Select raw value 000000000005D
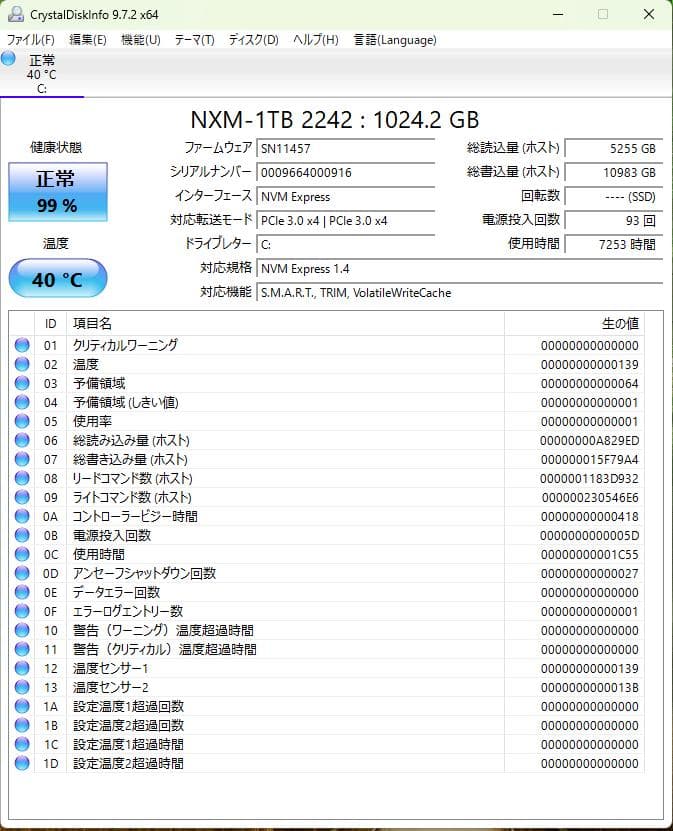 pyautogui.click(x=589, y=535)
